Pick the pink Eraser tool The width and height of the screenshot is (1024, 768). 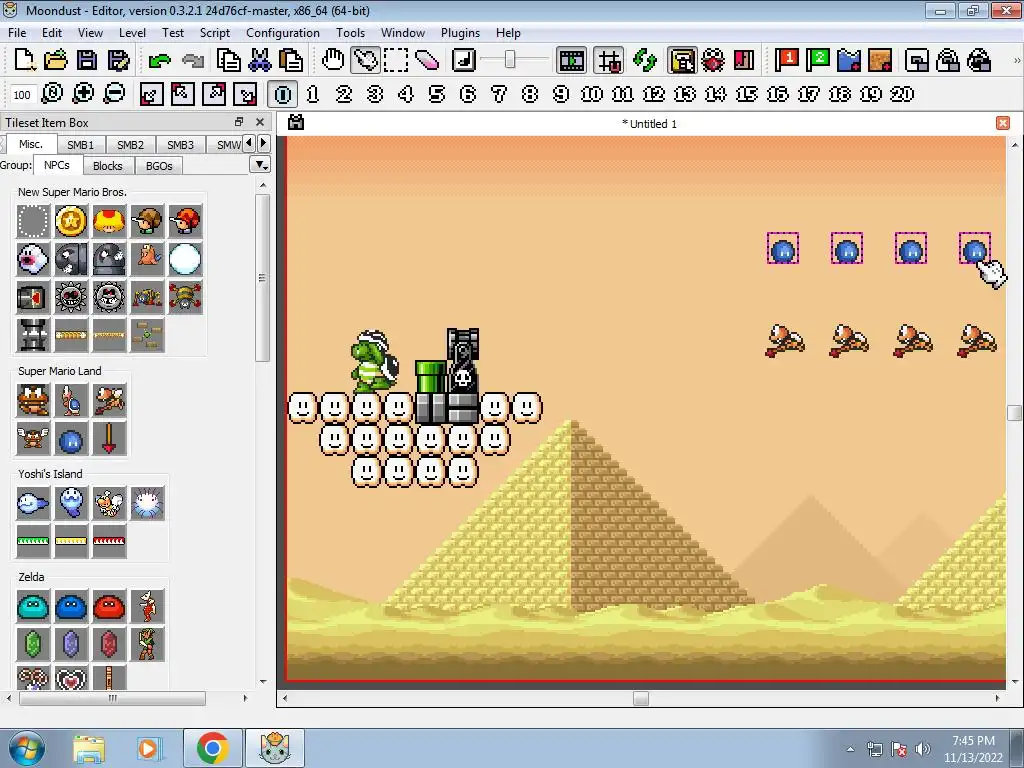(x=427, y=60)
